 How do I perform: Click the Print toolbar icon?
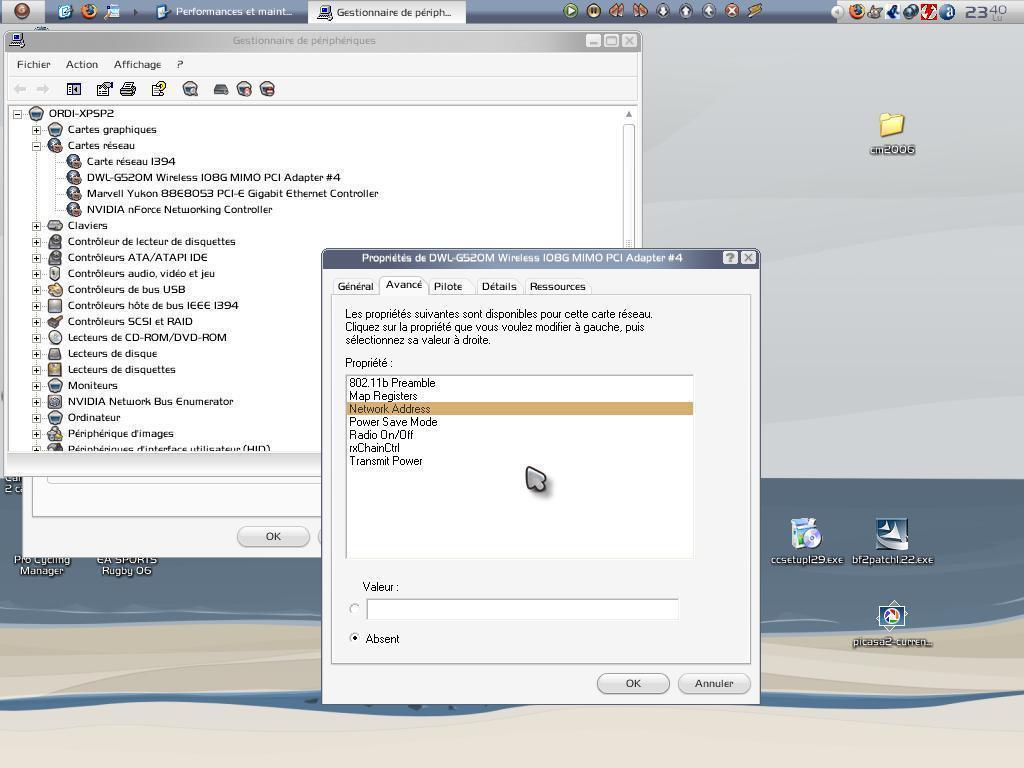point(128,89)
